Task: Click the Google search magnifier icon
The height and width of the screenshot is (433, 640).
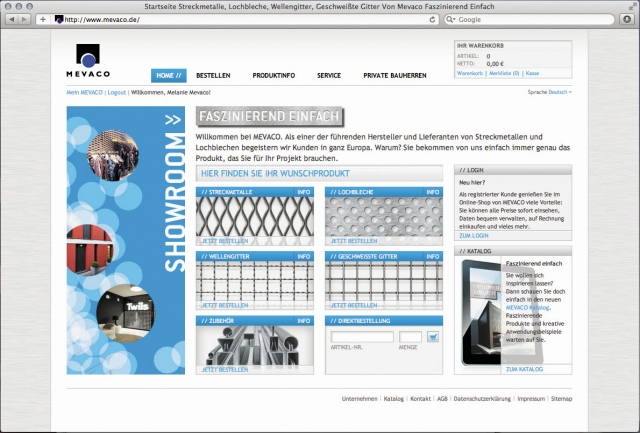Action: tap(451, 19)
